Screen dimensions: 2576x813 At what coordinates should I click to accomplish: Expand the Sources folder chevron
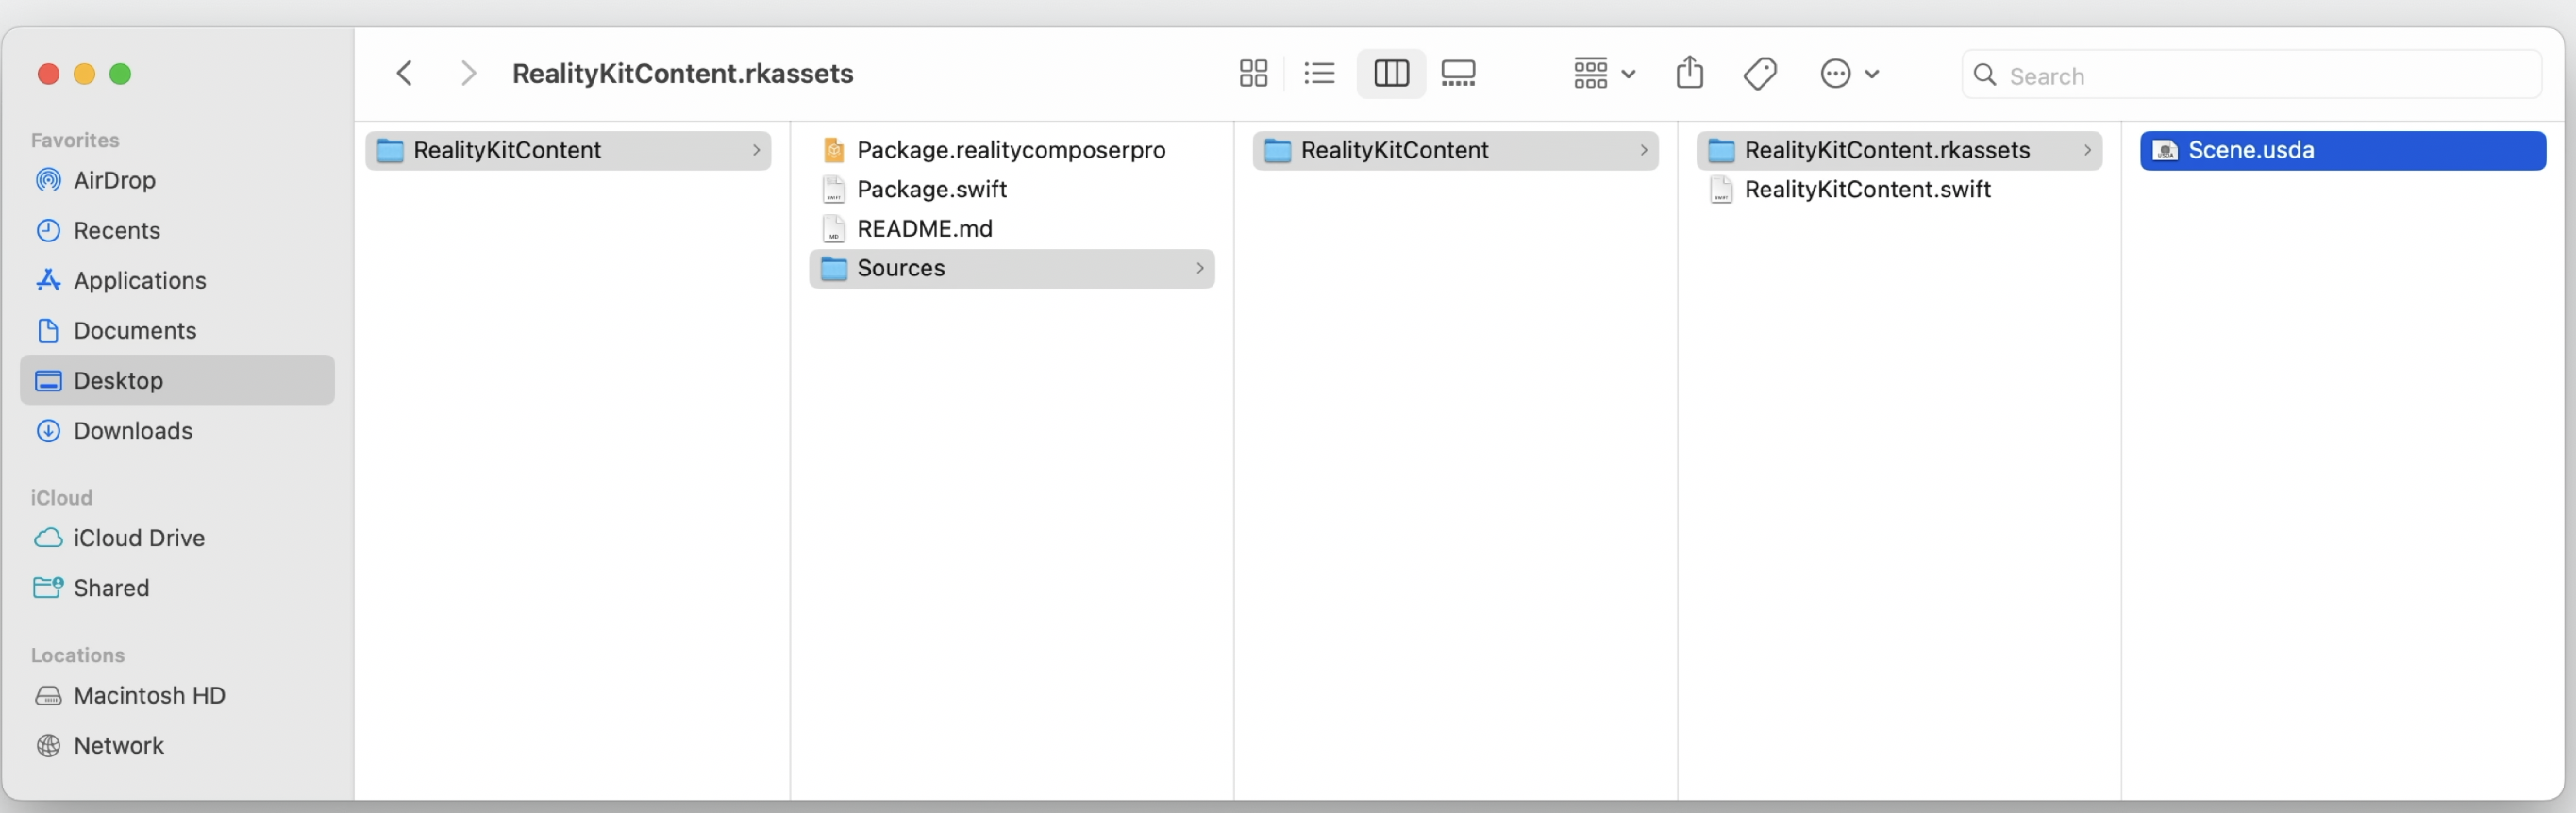pos(1199,268)
